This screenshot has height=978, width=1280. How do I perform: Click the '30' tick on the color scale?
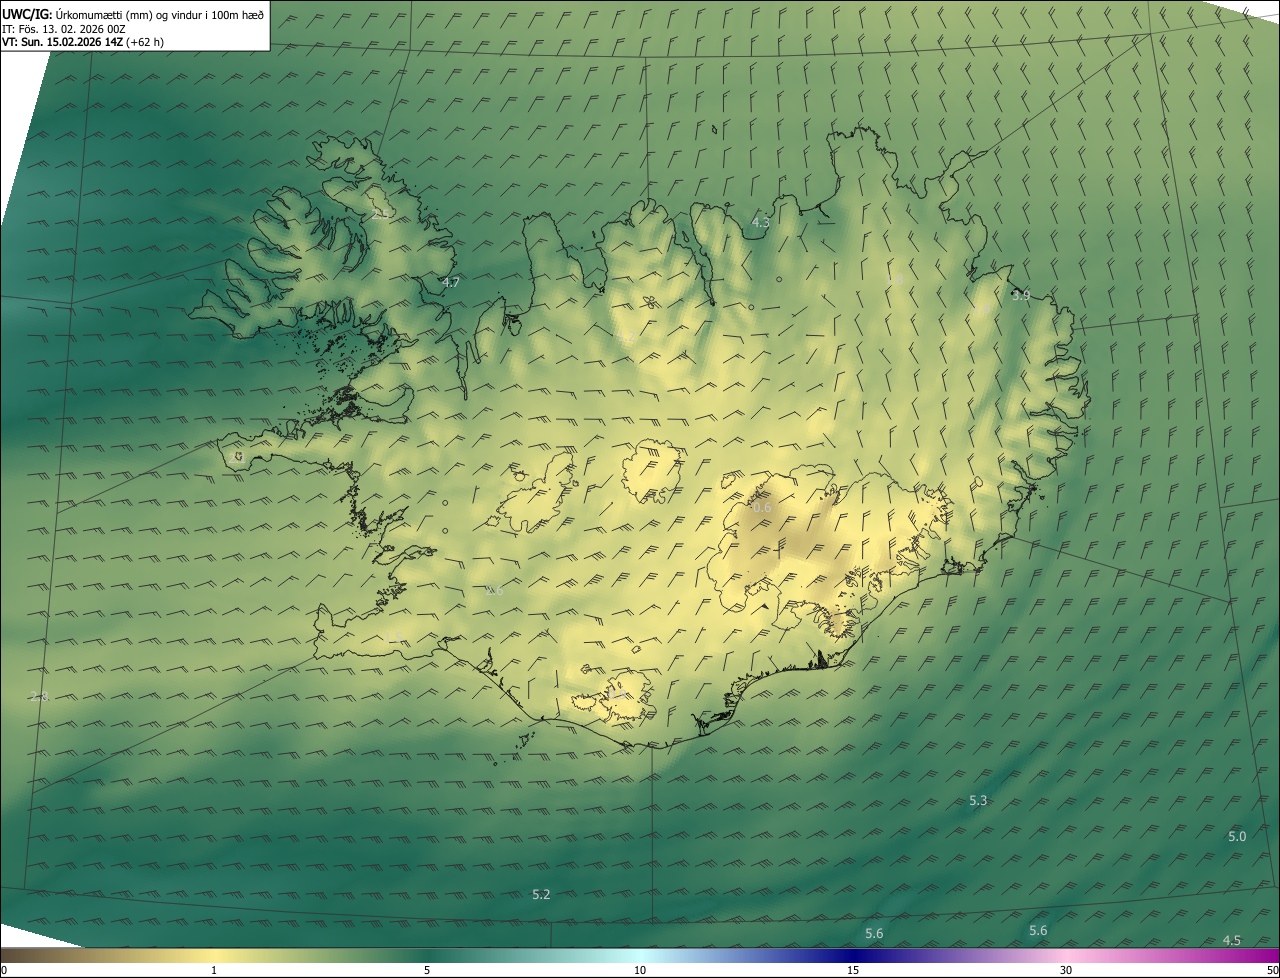click(x=1066, y=970)
